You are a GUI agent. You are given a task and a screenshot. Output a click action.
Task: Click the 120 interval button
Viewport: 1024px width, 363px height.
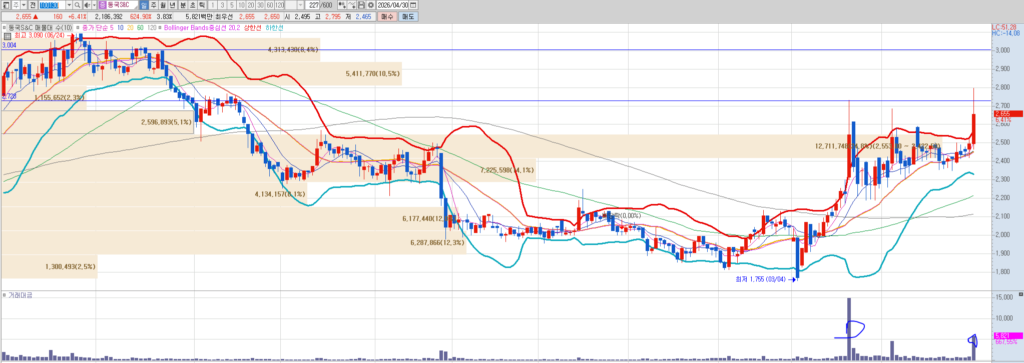[x=280, y=5]
